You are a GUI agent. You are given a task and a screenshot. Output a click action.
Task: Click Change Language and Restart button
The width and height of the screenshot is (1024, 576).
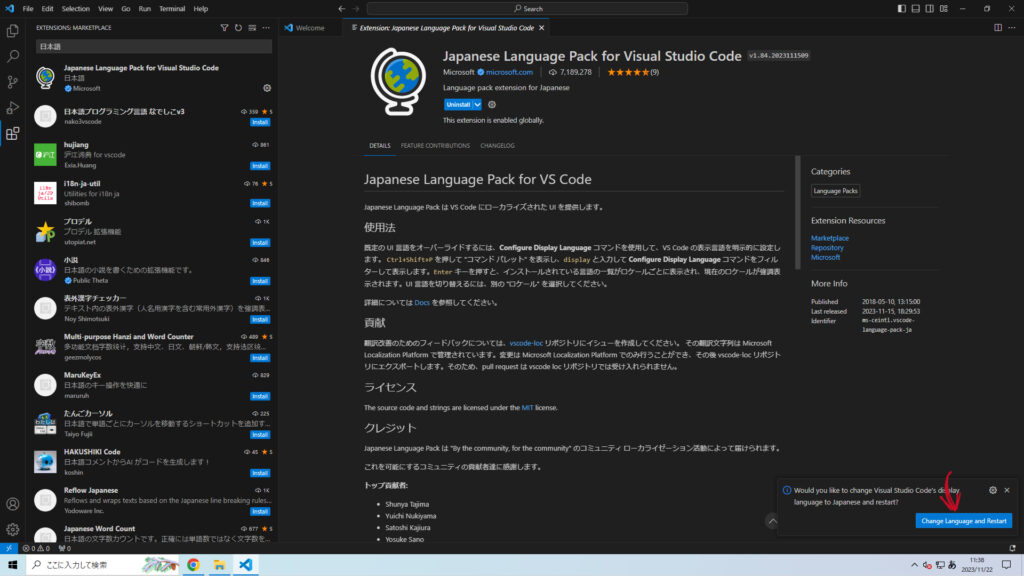[963, 521]
